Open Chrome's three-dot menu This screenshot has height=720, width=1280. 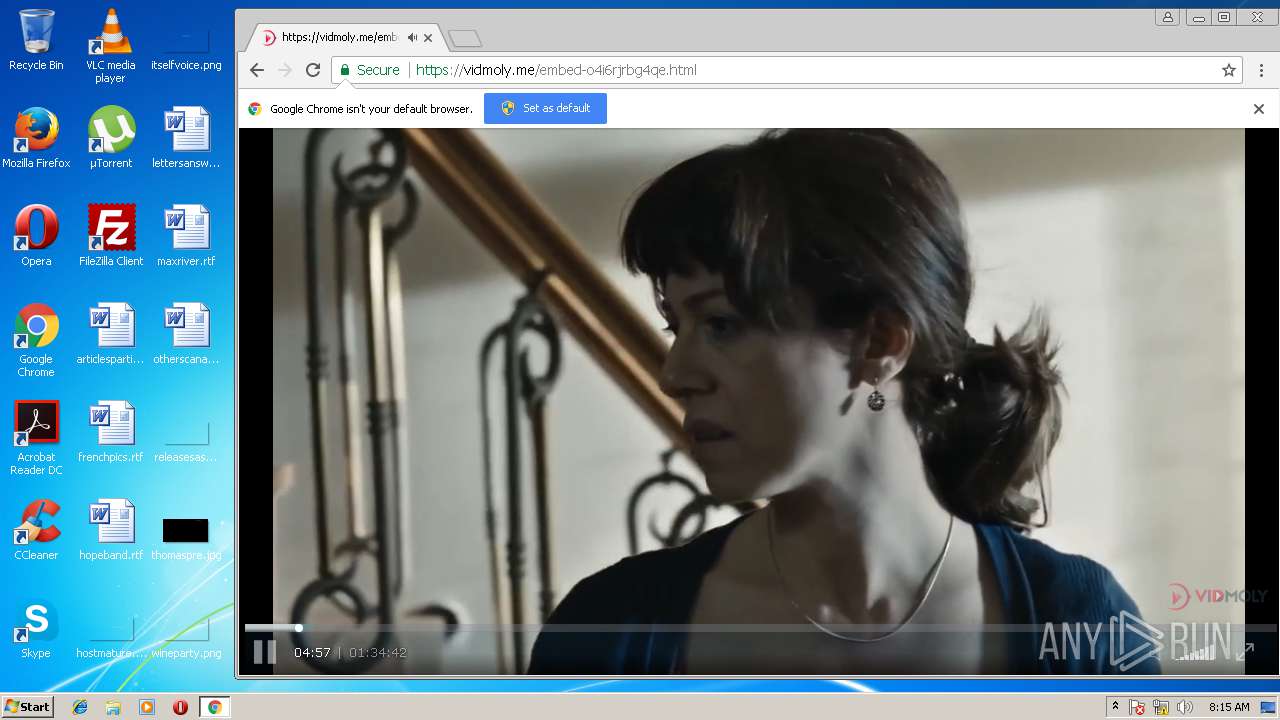click(x=1262, y=70)
